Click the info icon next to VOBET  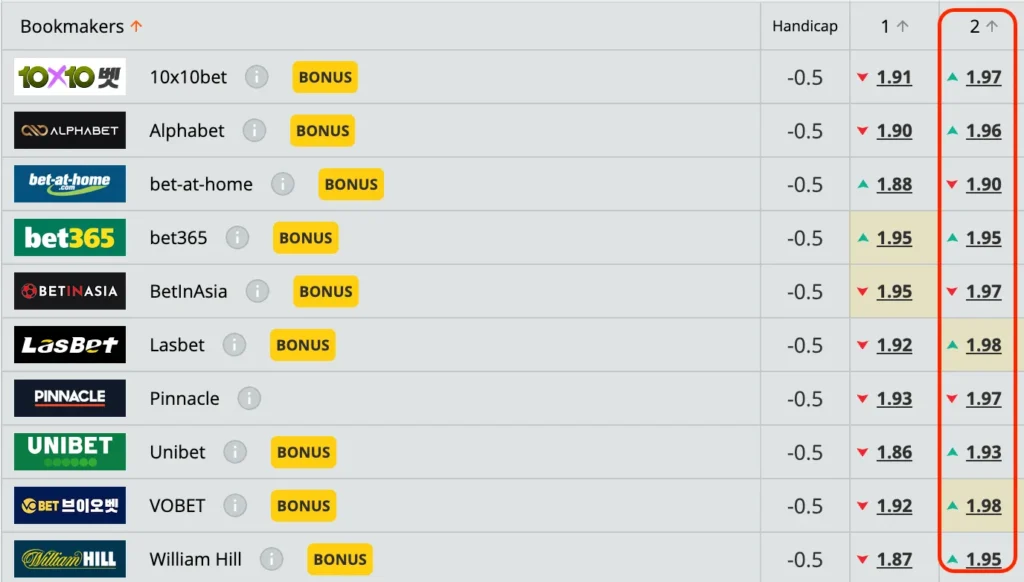click(x=235, y=505)
